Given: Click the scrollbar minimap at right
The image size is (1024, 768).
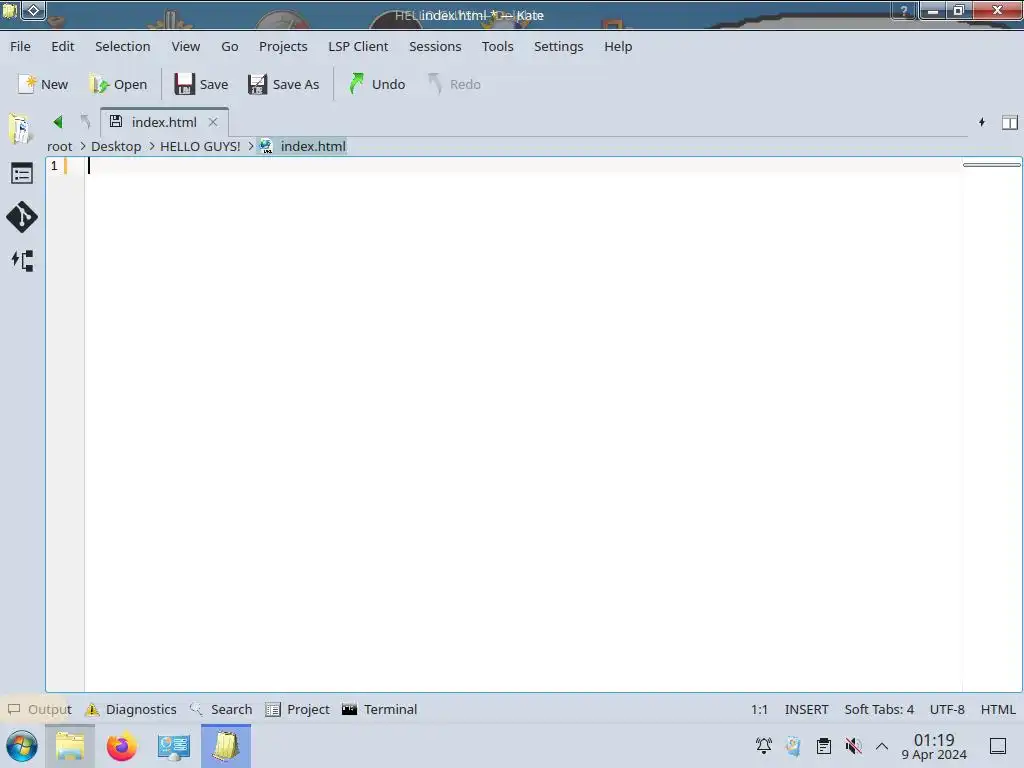Looking at the screenshot, I should pyautogui.click(x=991, y=424).
